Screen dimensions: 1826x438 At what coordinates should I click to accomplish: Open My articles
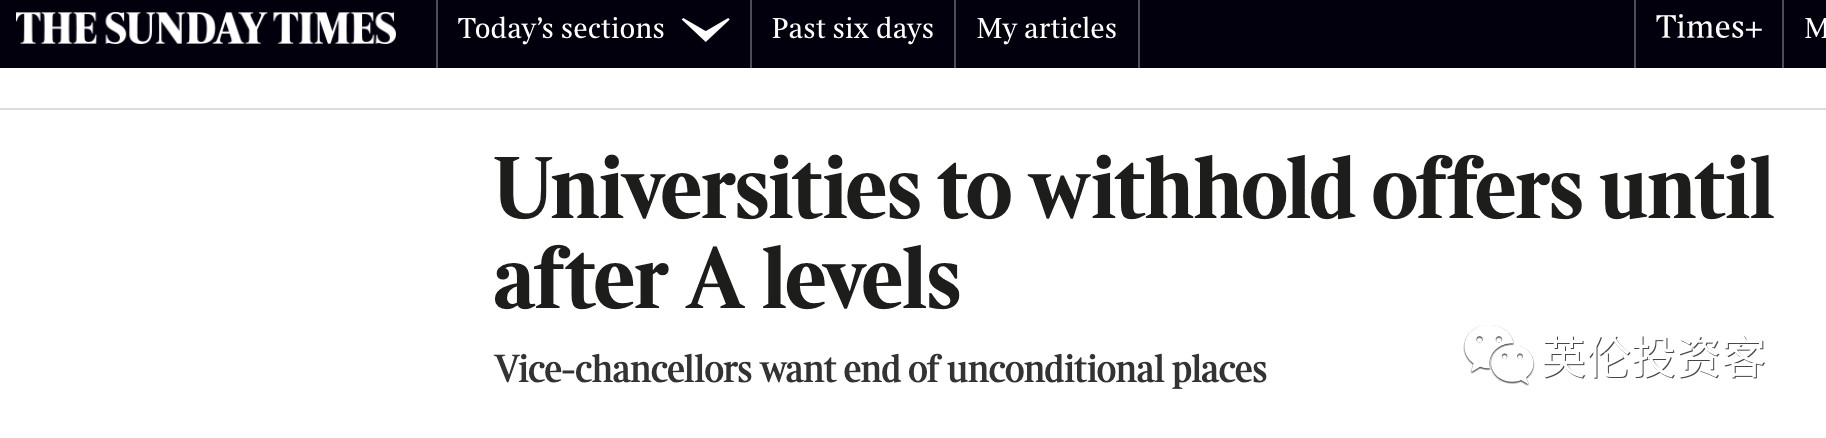click(x=1046, y=29)
